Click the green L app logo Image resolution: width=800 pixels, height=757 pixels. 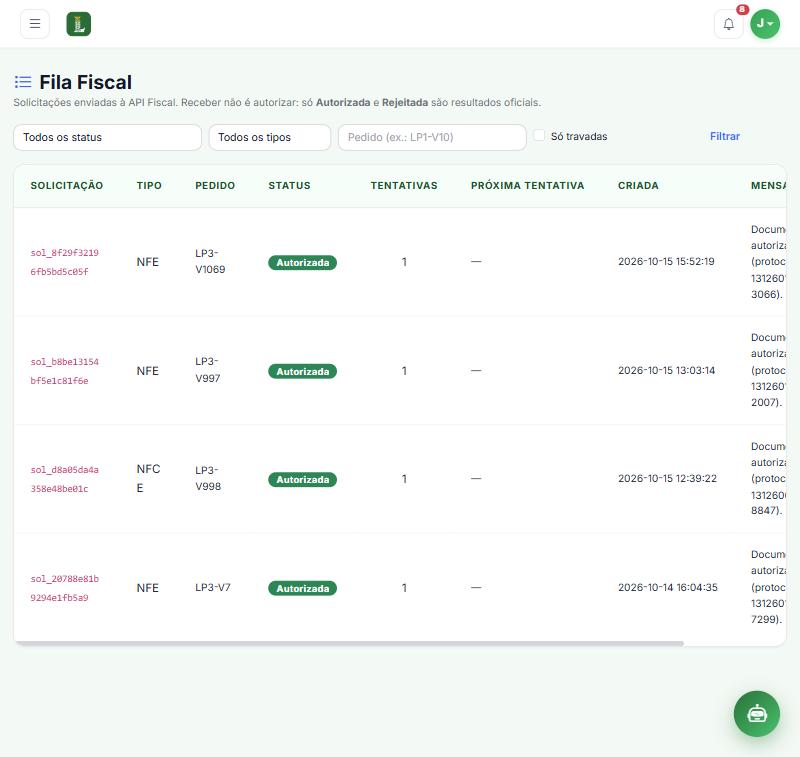pos(79,24)
